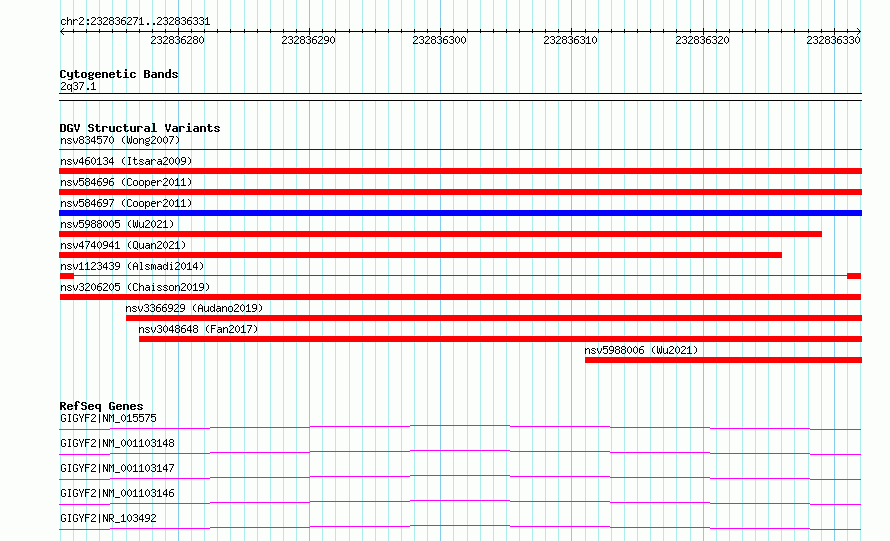Click the DGV Structural Variants track title
Image resolution: width=890 pixels, height=541 pixels.
pyautogui.click(x=140, y=128)
